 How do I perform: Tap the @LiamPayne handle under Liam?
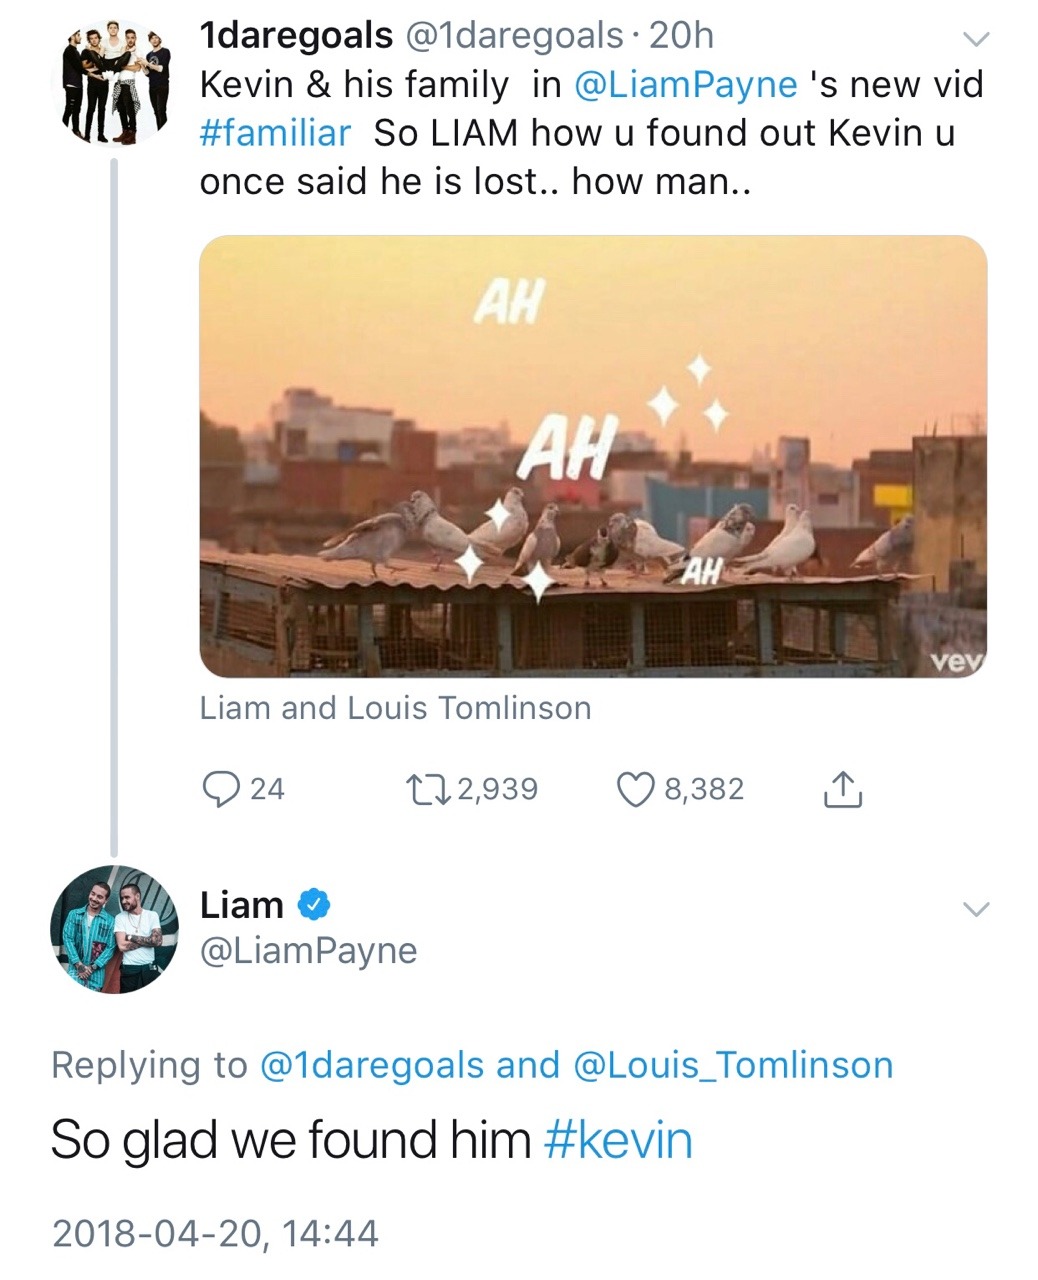[x=308, y=950]
